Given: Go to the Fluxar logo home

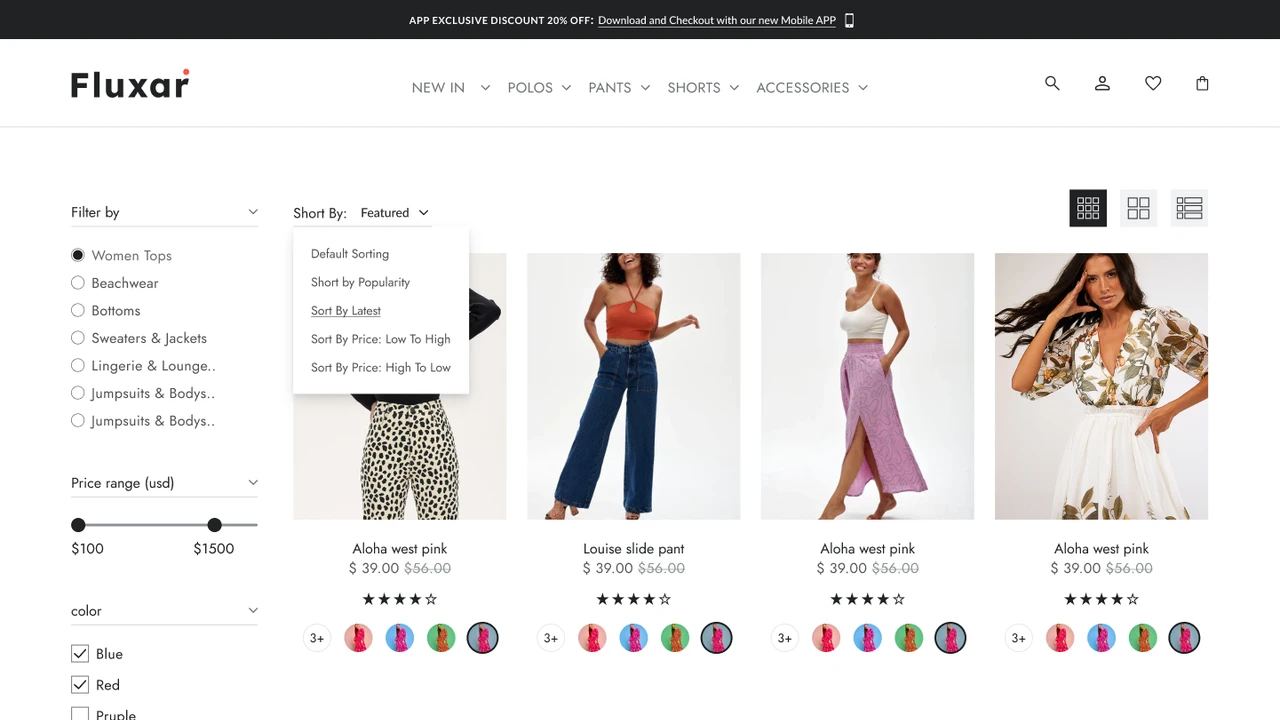Looking at the screenshot, I should [x=130, y=84].
